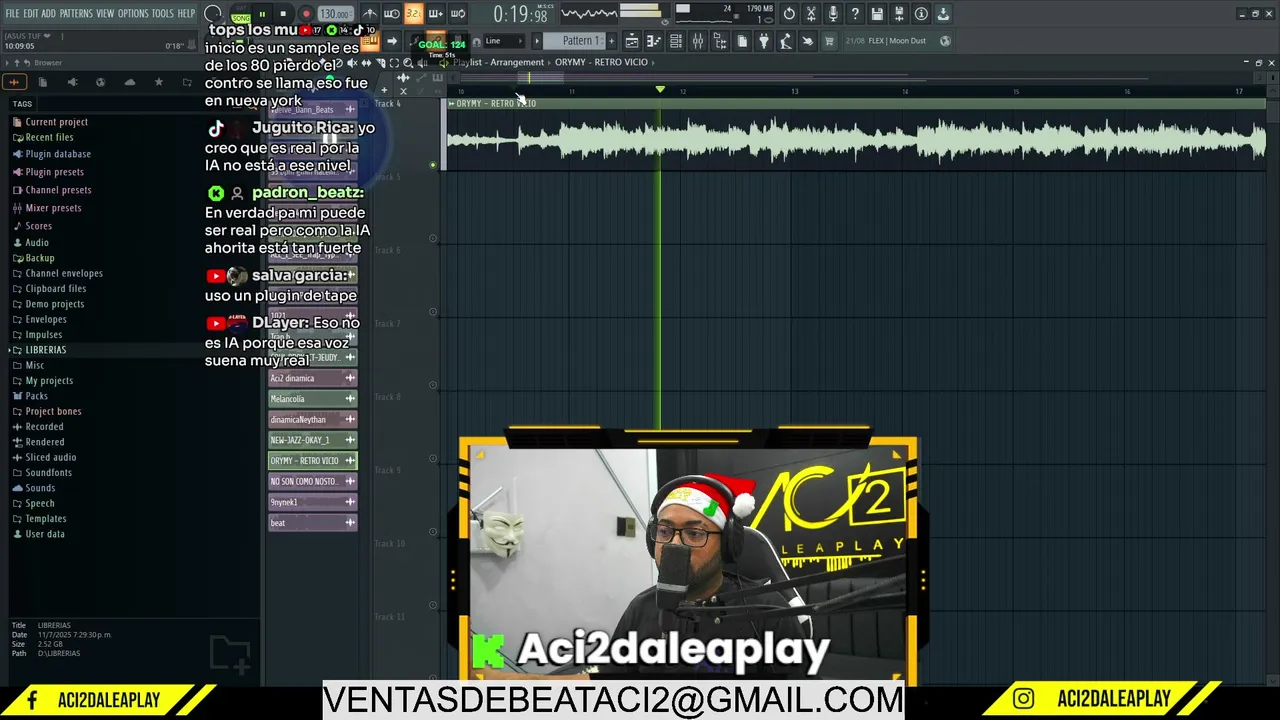Click the FLEX Moon Dust hint globe icon

[x=945, y=41]
